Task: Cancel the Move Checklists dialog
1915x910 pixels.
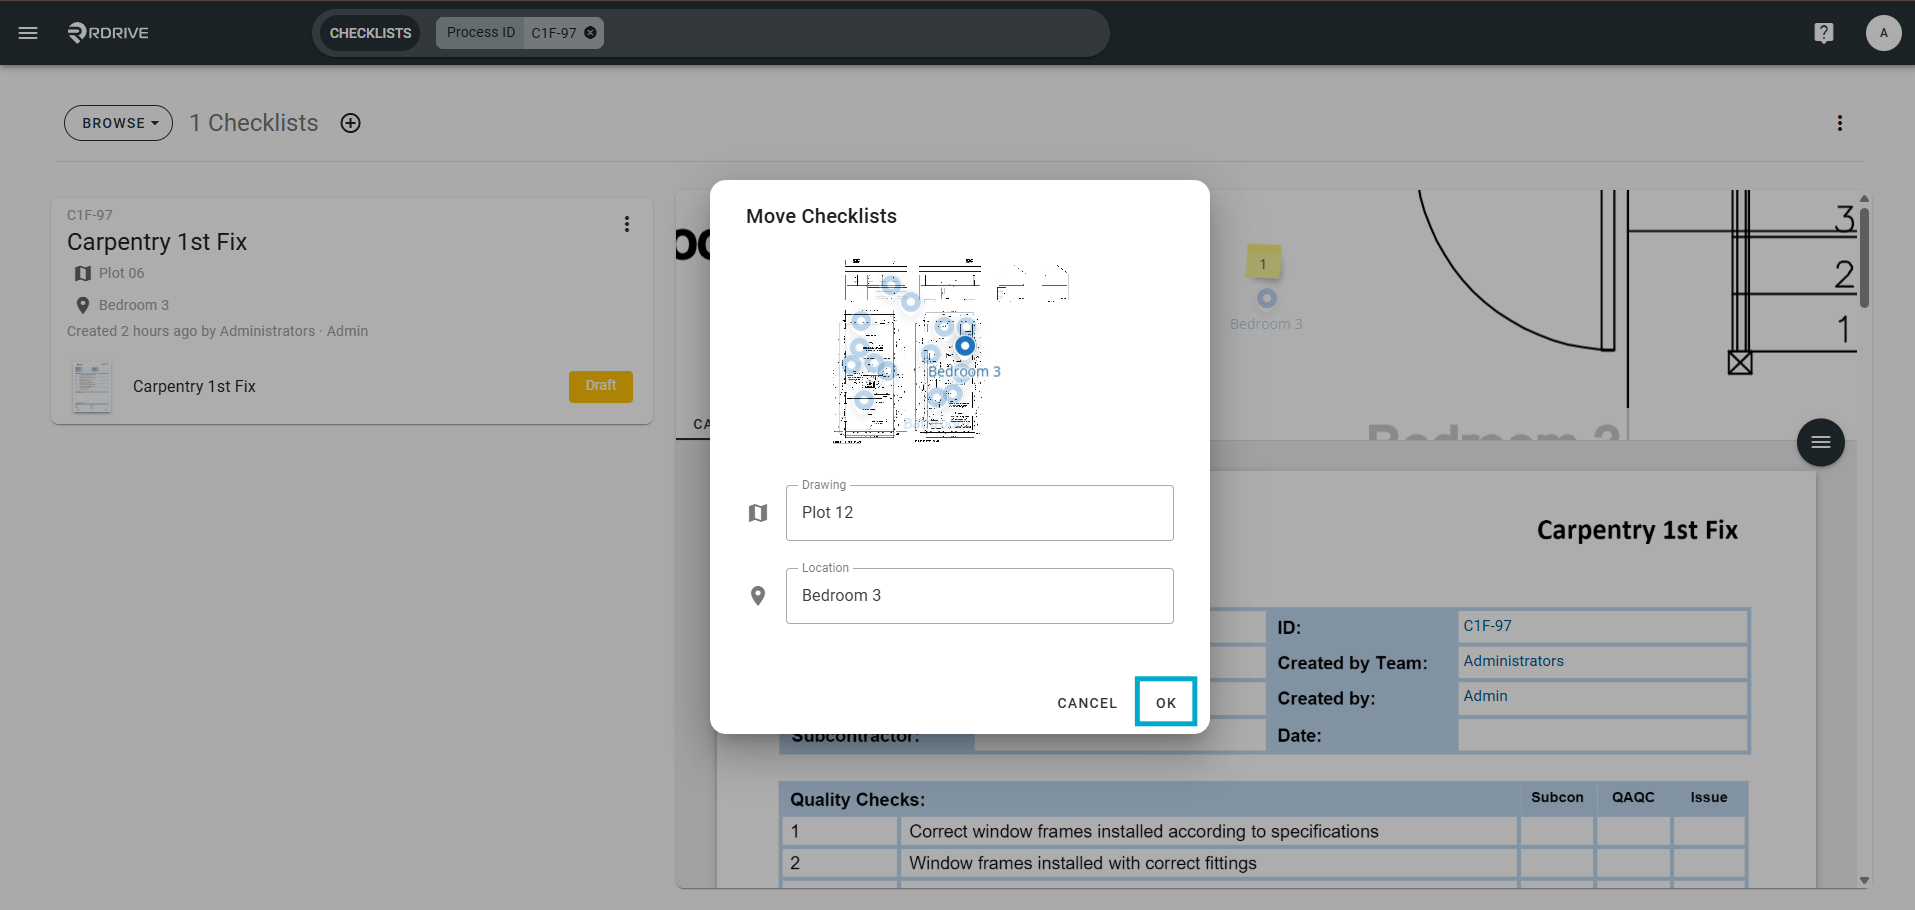Action: (x=1087, y=703)
